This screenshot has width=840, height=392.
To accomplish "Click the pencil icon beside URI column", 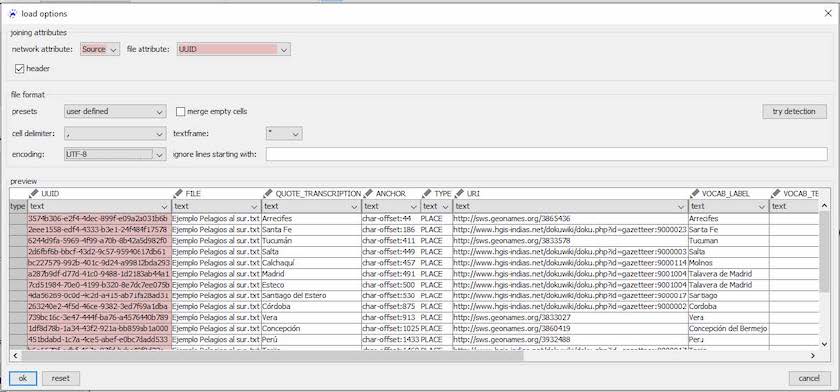I will [x=459, y=193].
